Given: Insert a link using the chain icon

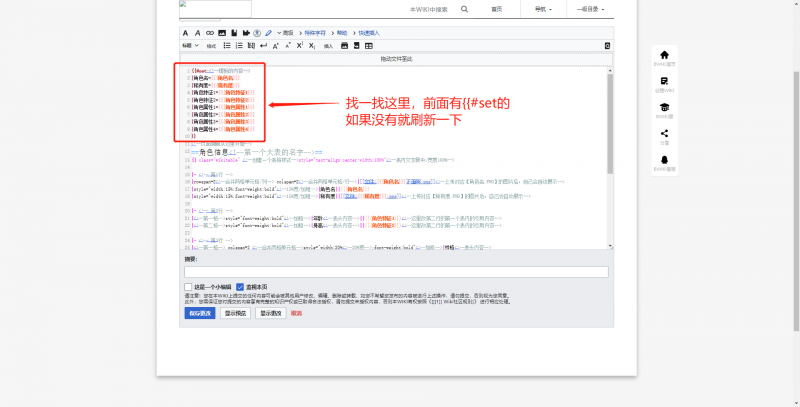Looking at the screenshot, I should pyautogui.click(x=210, y=33).
